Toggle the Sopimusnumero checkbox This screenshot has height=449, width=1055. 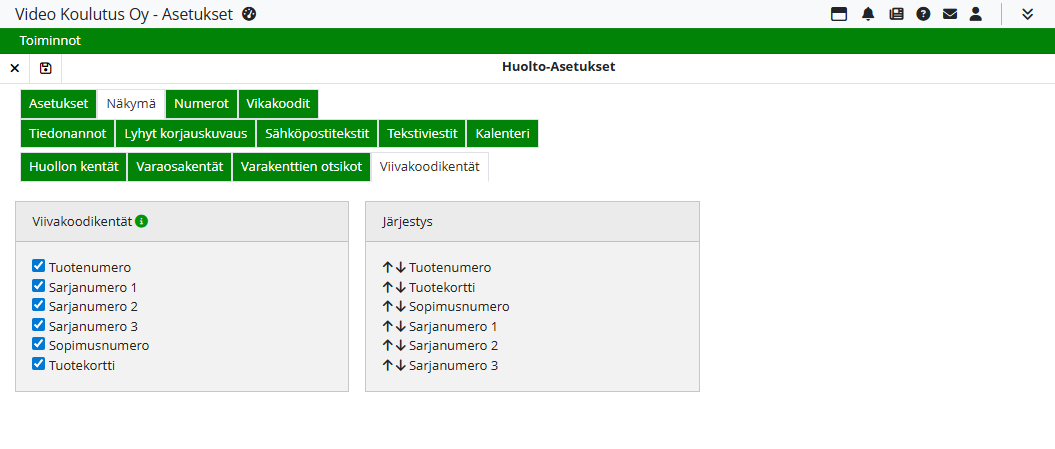[39, 344]
